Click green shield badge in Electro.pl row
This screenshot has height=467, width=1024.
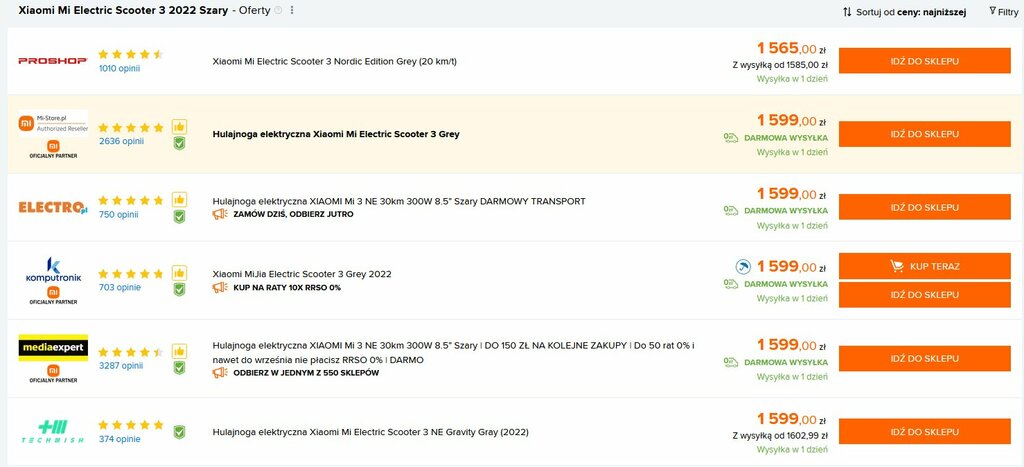pos(179,216)
